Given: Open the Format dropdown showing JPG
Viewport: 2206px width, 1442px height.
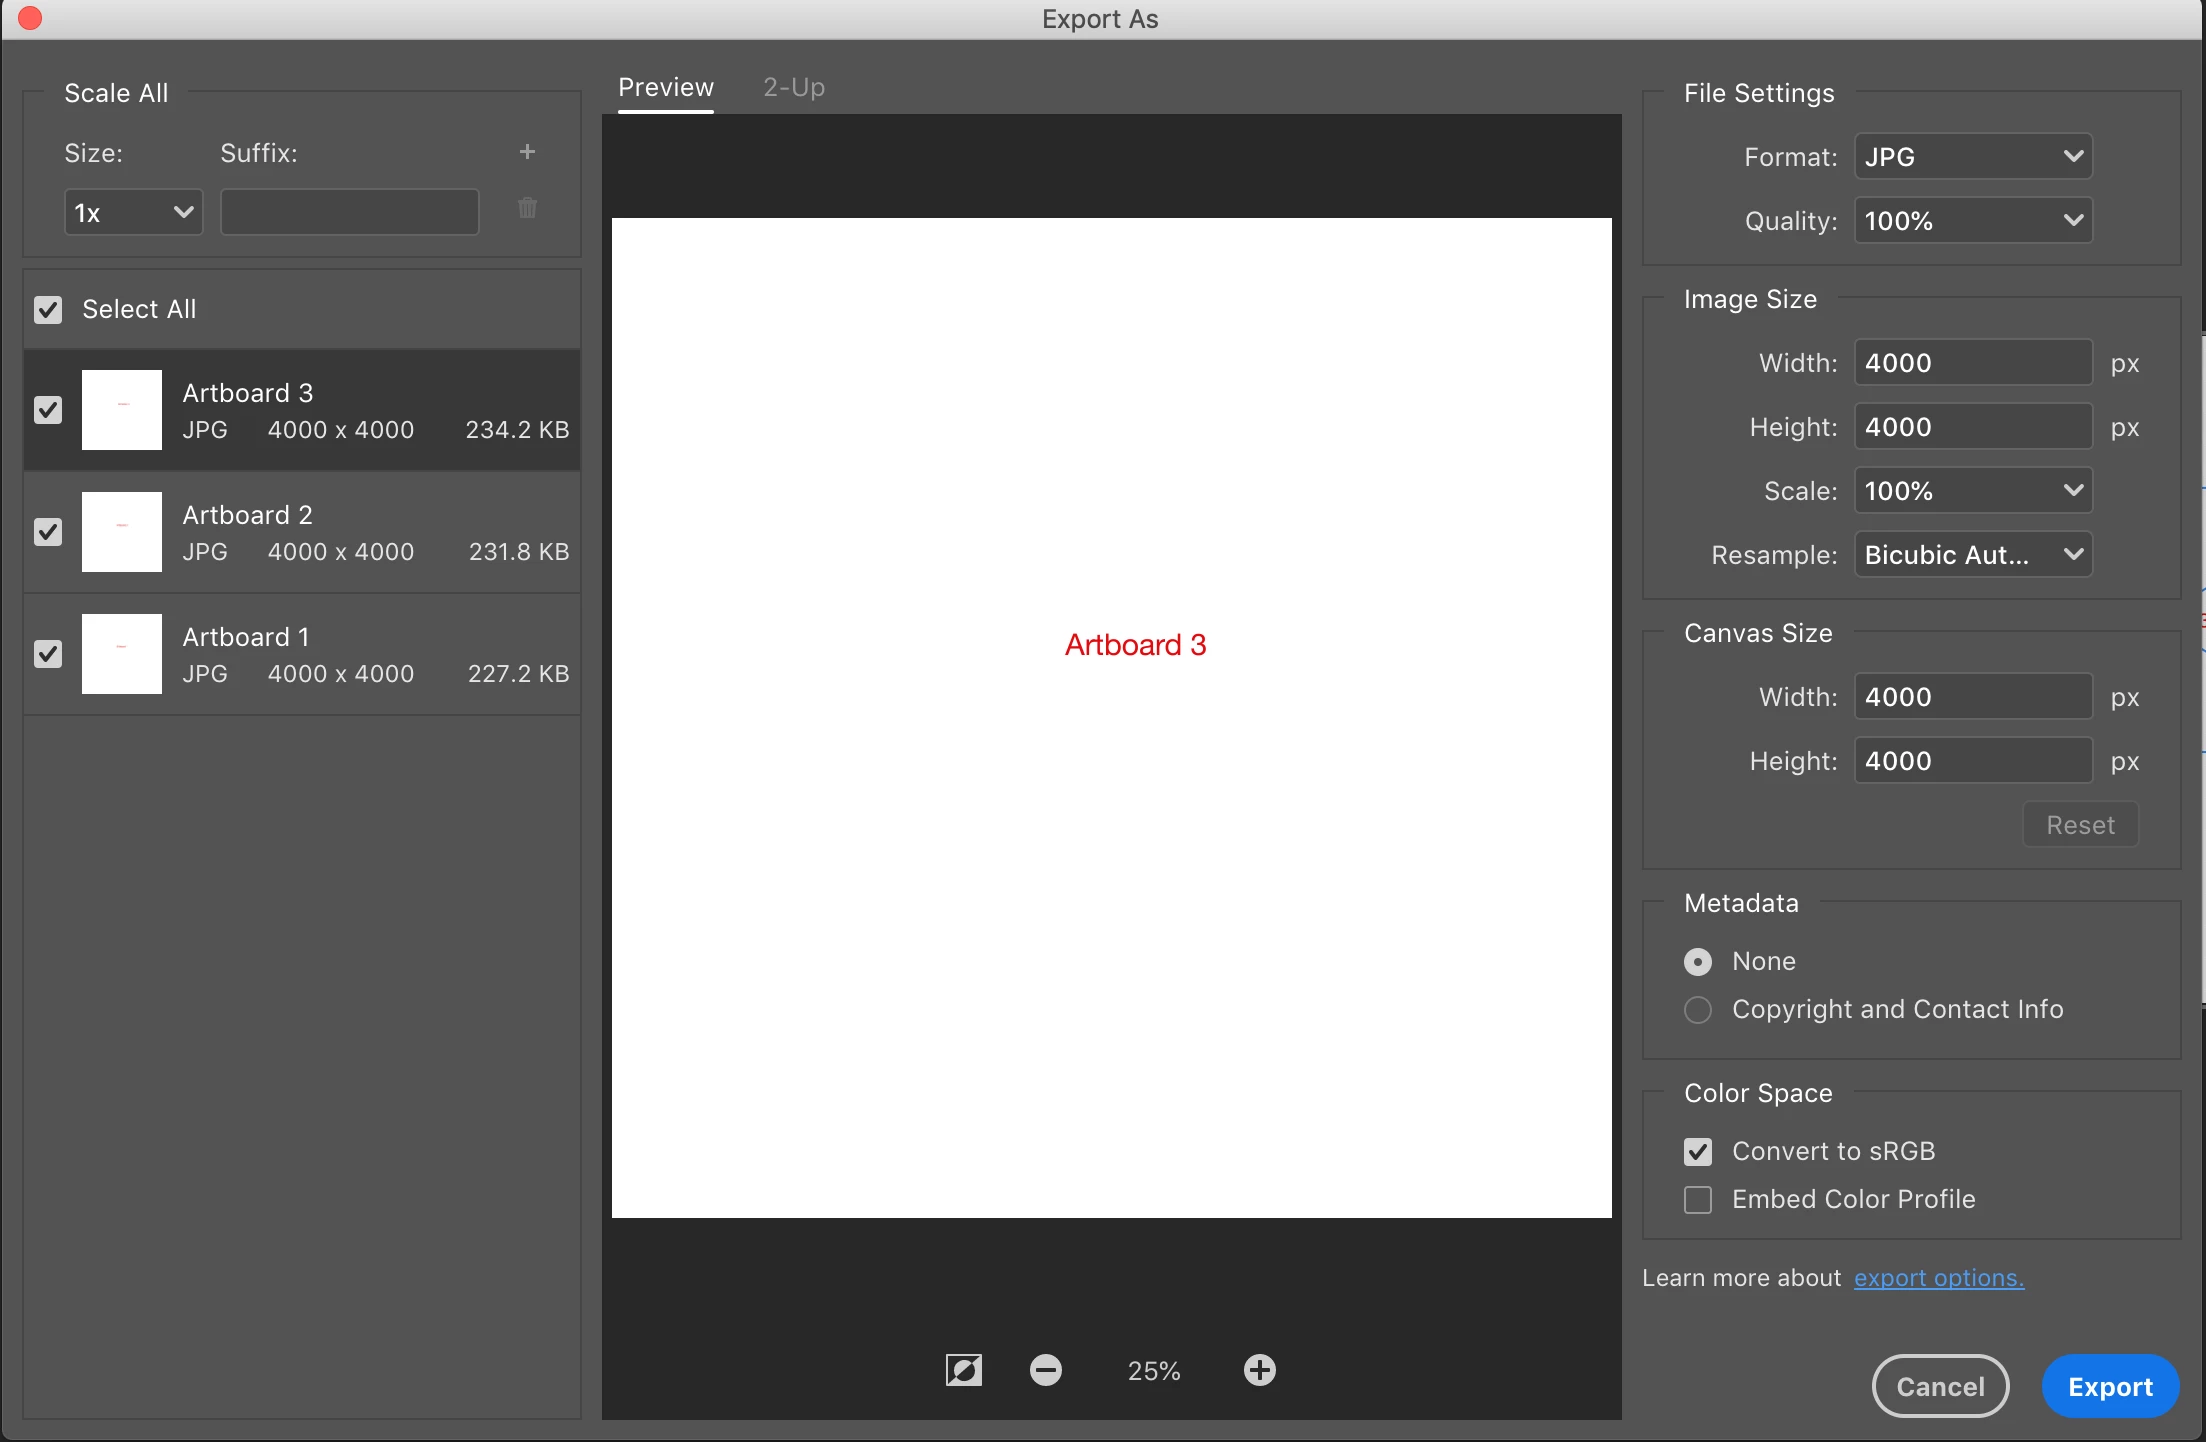Looking at the screenshot, I should tap(1972, 157).
